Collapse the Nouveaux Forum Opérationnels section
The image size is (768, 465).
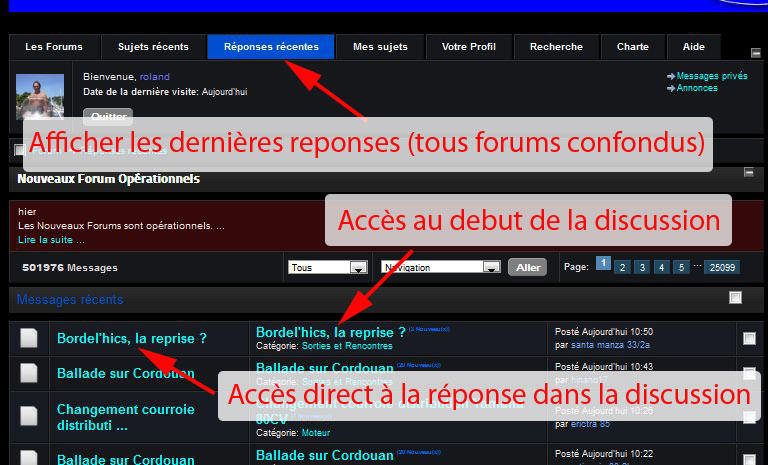749,173
